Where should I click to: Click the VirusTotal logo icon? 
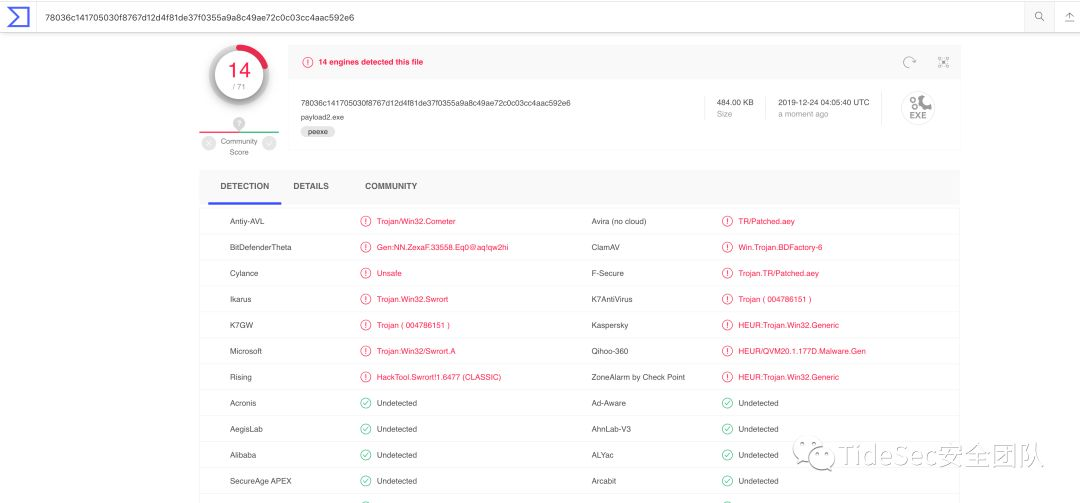tap(17, 17)
